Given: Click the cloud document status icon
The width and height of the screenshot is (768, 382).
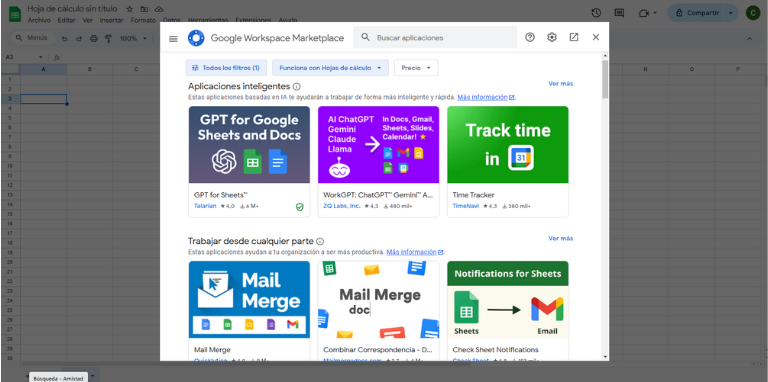Looking at the screenshot, I should pos(159,9).
